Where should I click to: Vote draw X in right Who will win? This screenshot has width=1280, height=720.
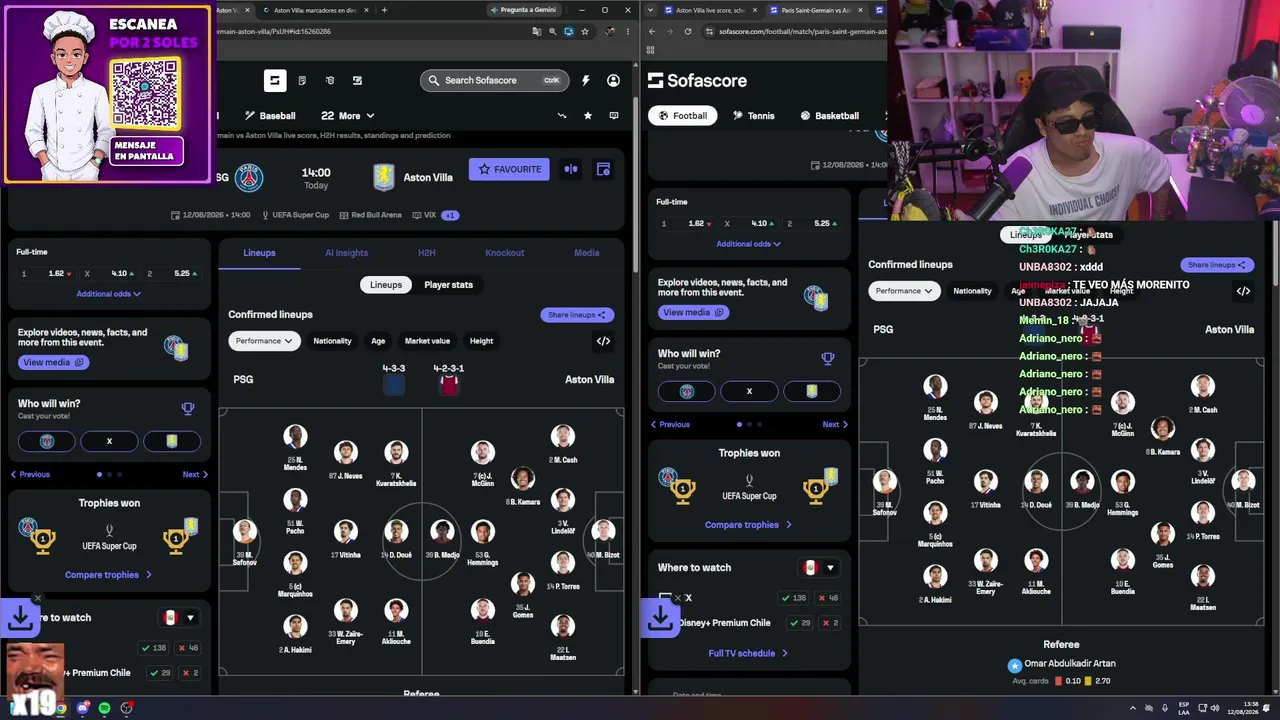[x=749, y=391]
